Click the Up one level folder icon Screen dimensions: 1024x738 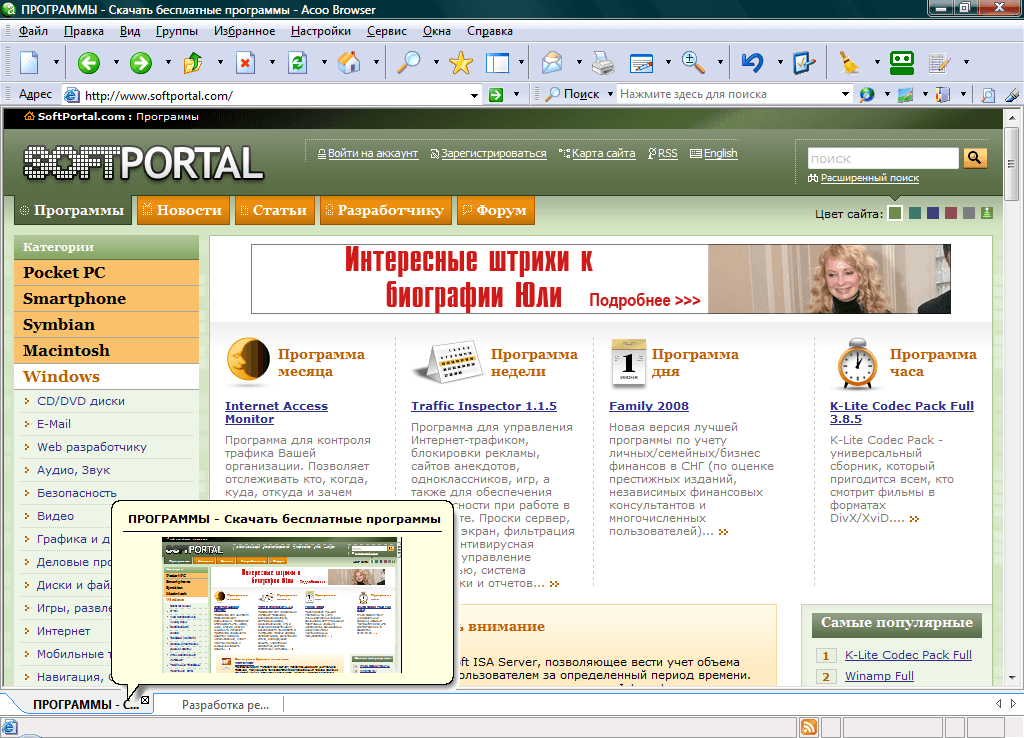tap(193, 63)
